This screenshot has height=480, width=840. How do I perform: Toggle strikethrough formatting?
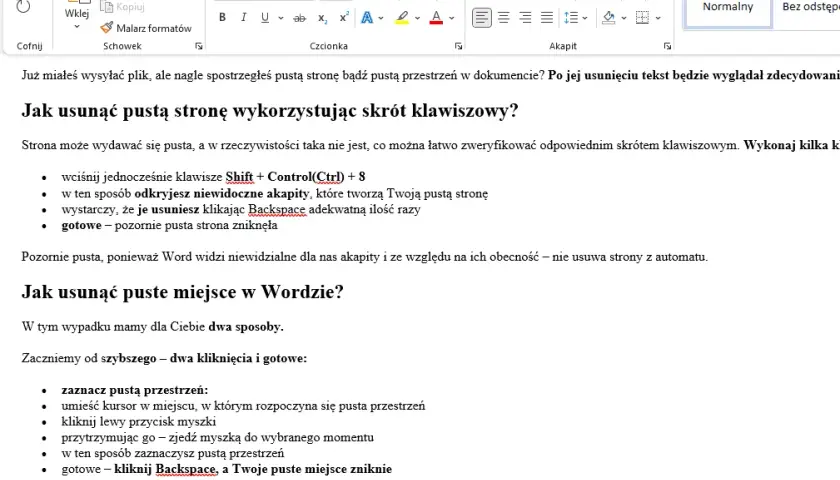tap(299, 18)
